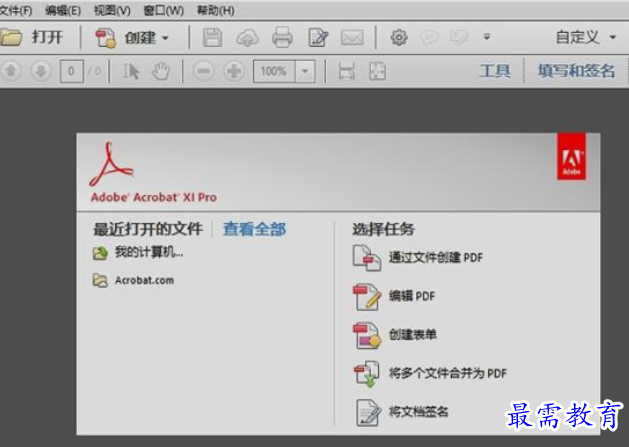Click the send email envelope icon
Viewport: 629px width, 447px height.
[x=352, y=38]
